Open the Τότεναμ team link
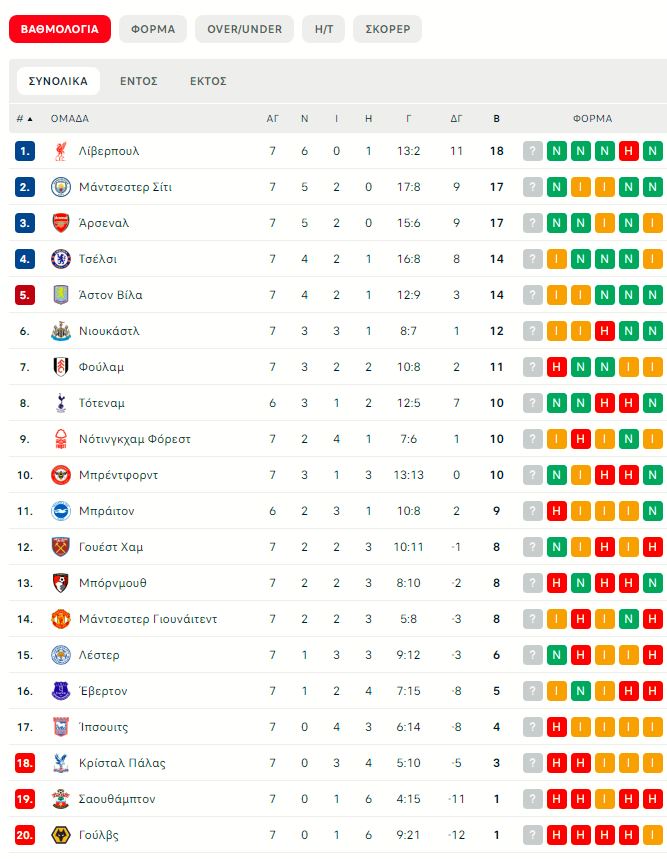 pyautogui.click(x=102, y=403)
